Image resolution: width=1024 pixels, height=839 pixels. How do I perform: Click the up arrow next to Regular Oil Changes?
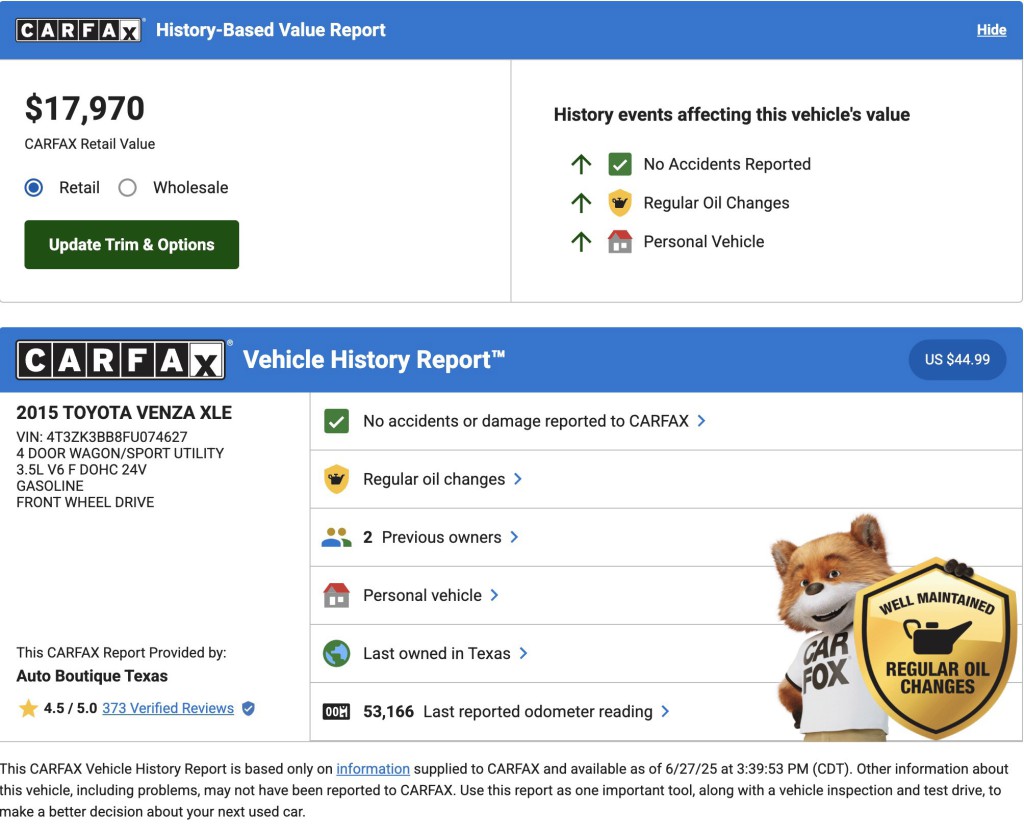[x=581, y=203]
